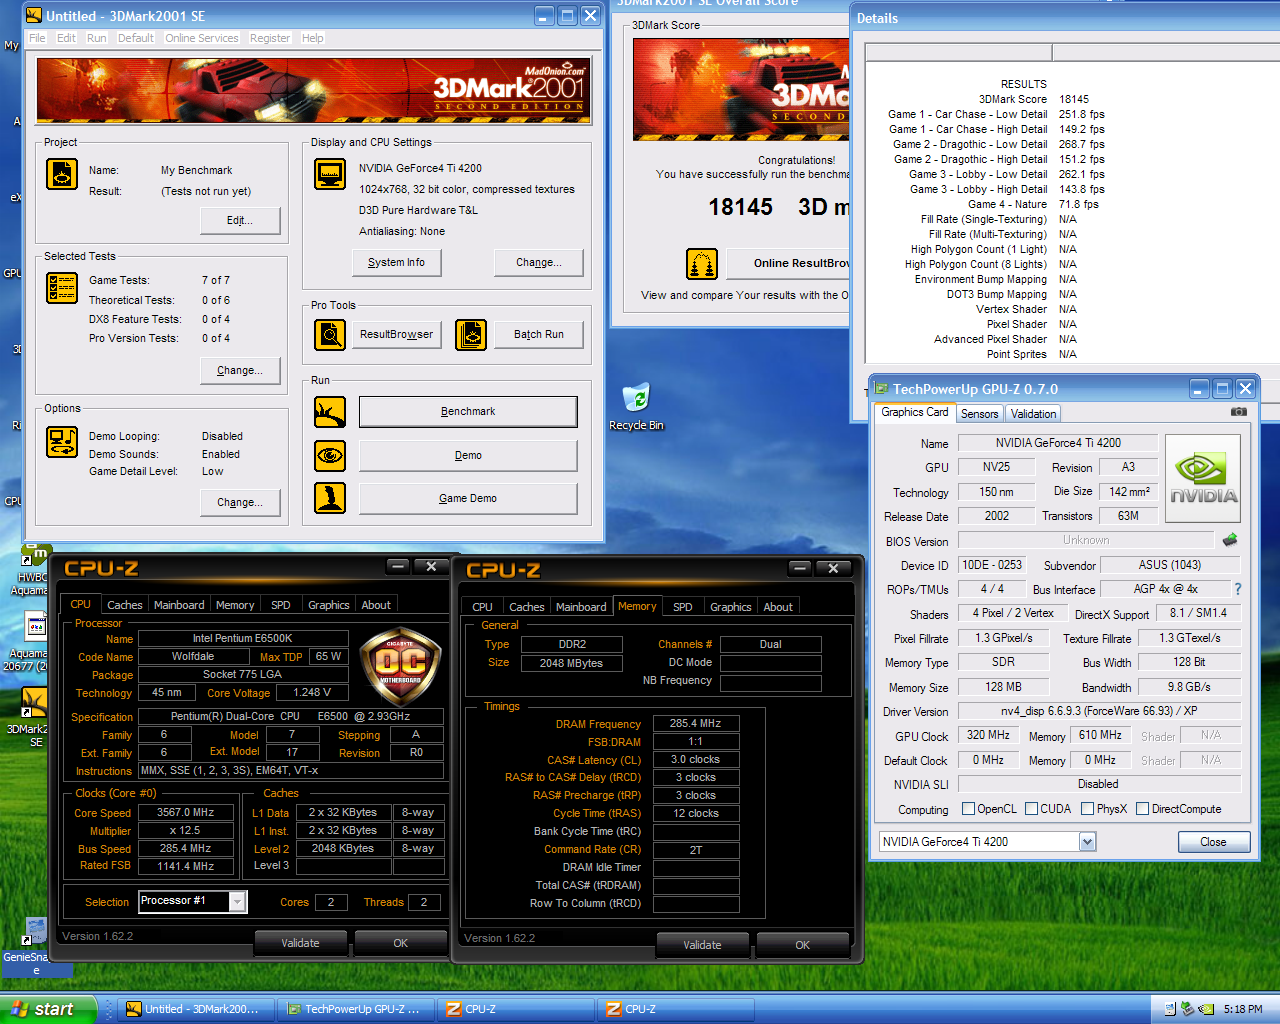Click the DRAM Frequency value in CPU-Z
Screen dimensions: 1280x1024
click(x=695, y=723)
